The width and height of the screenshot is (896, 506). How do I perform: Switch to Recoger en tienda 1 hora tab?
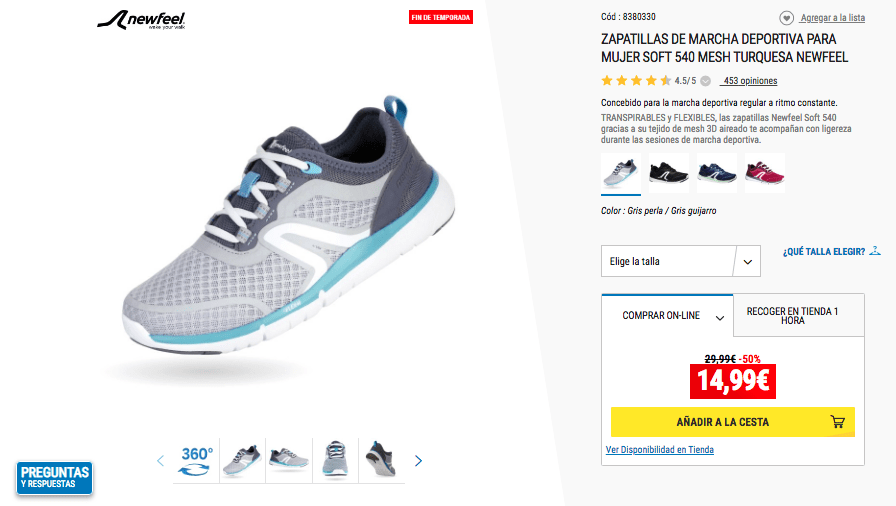pos(798,315)
